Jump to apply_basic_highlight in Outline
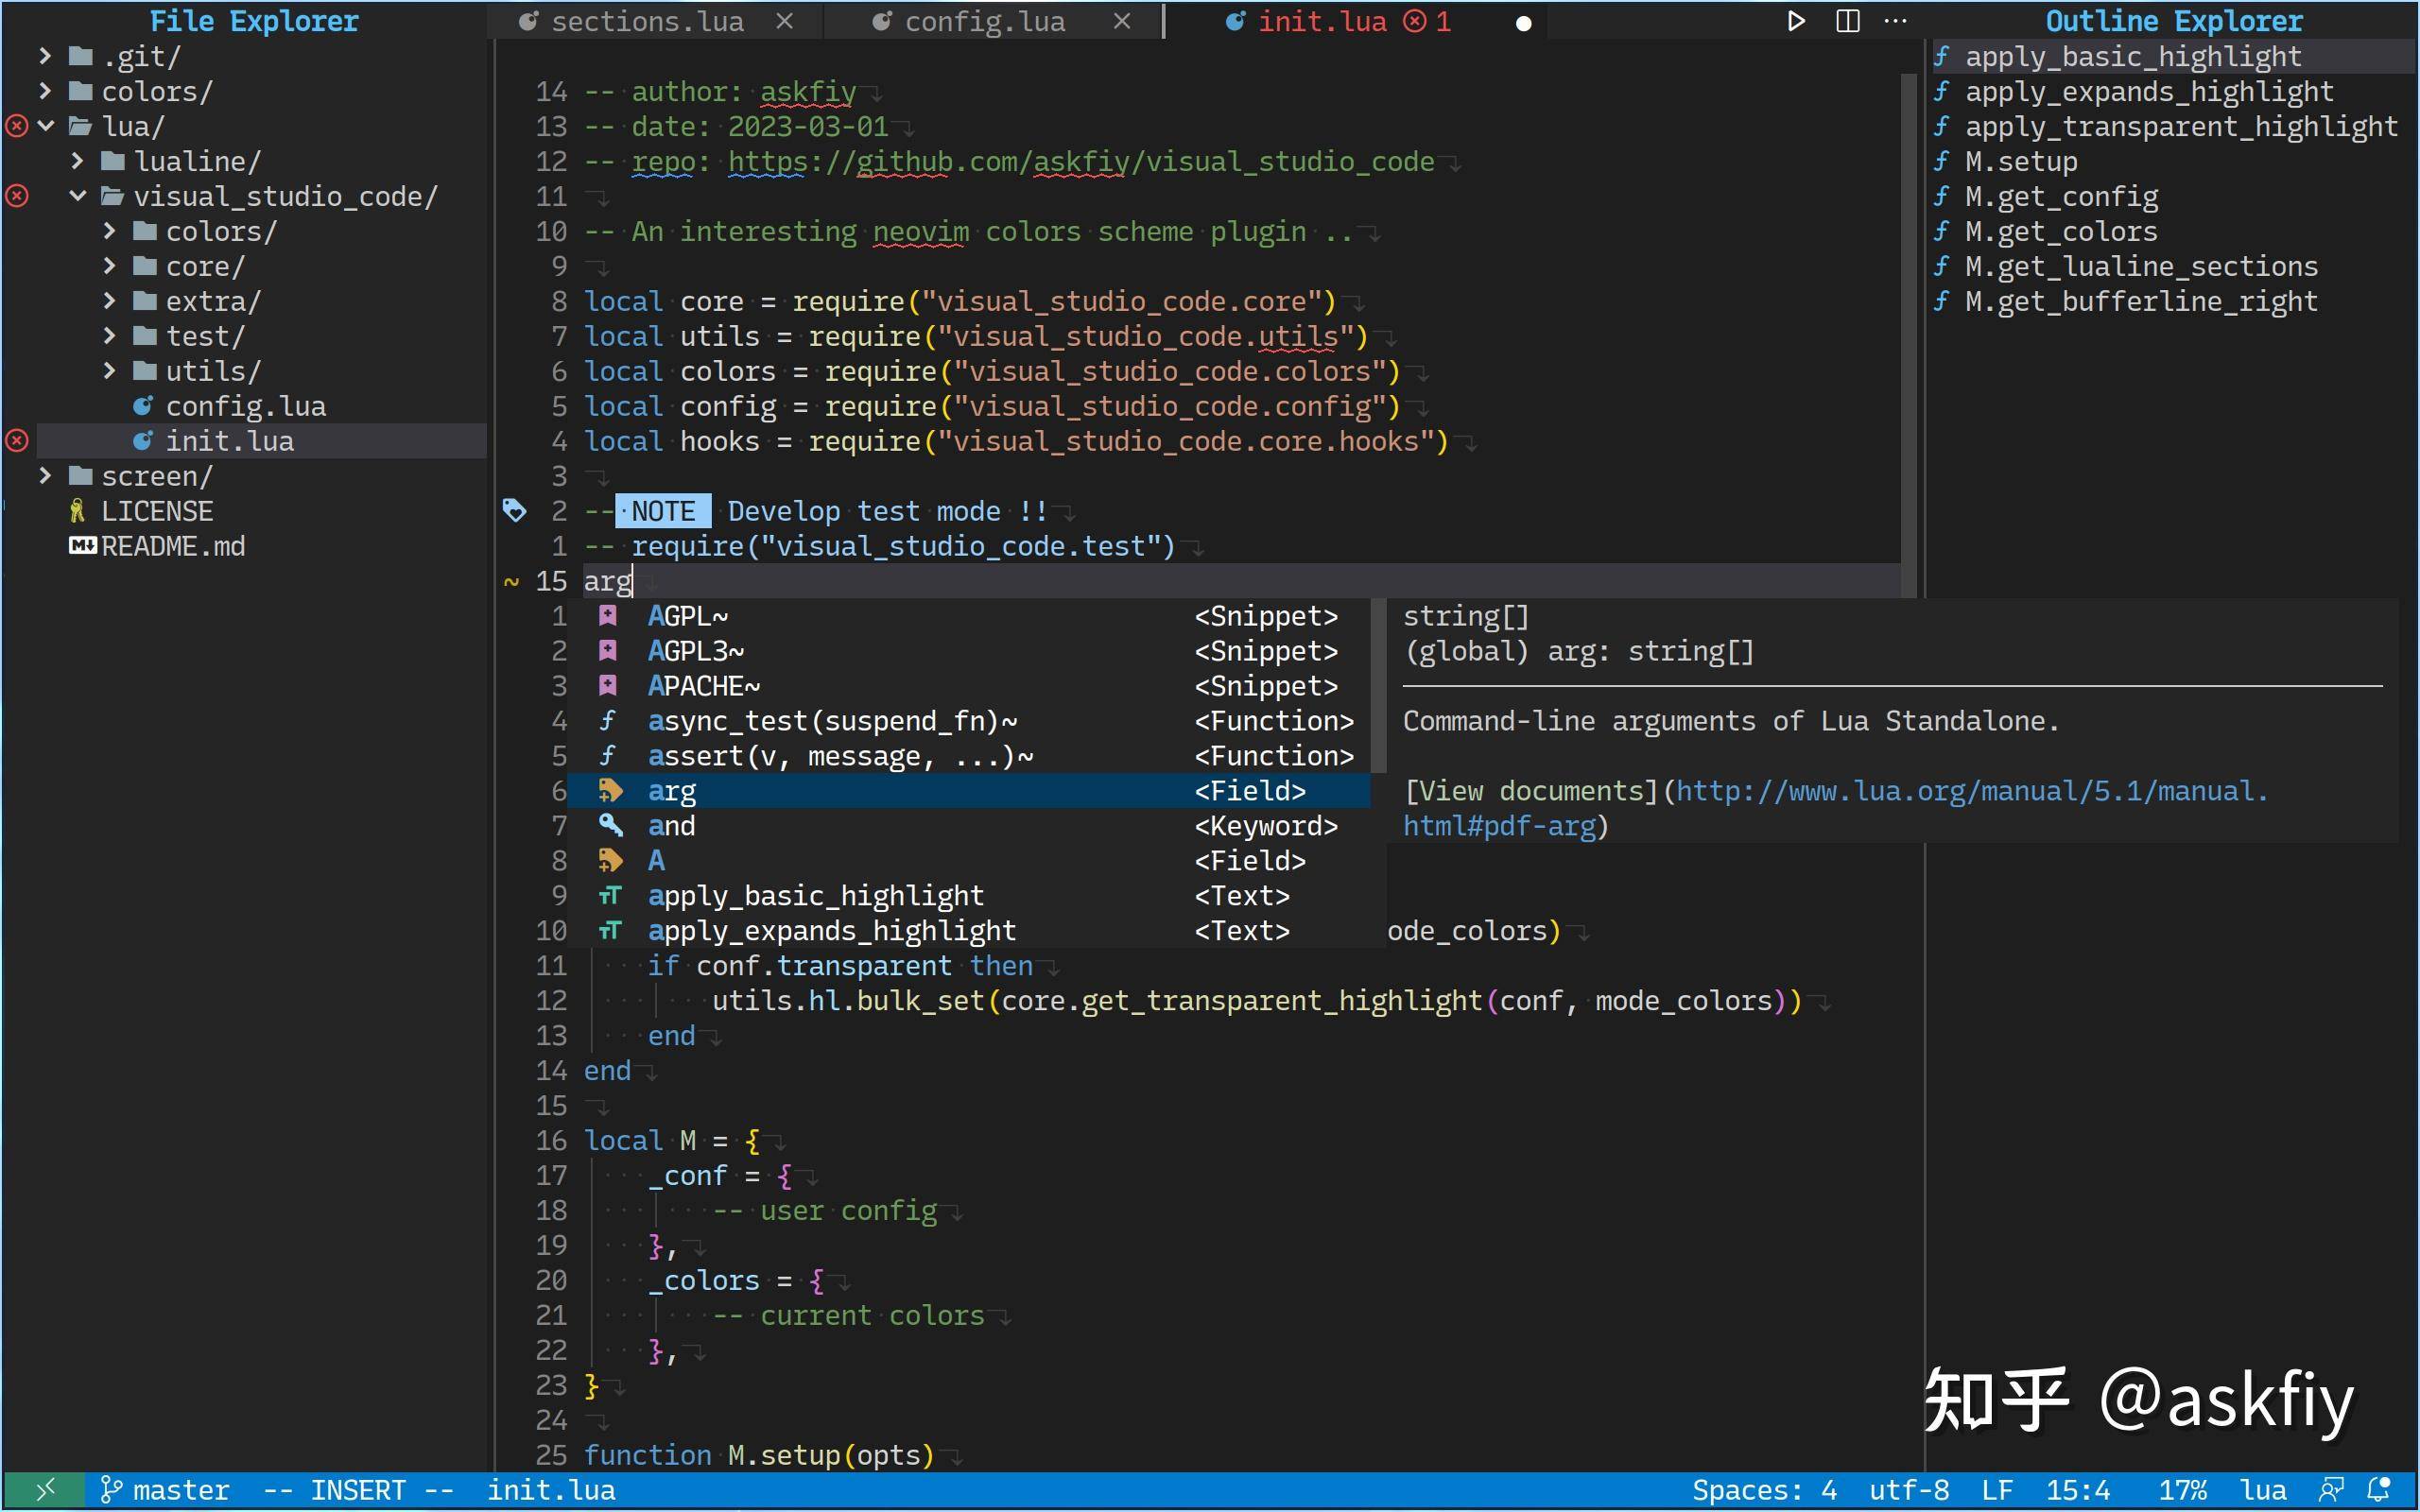2420x1512 pixels. tap(2133, 56)
